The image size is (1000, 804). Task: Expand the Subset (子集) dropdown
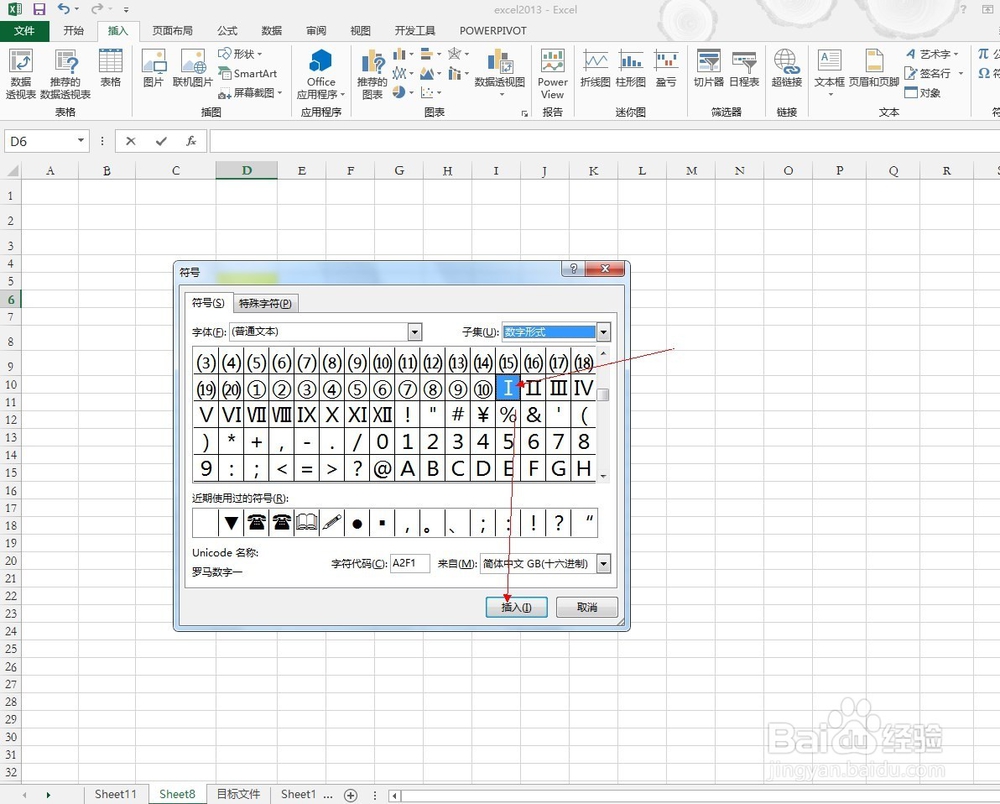(x=603, y=332)
